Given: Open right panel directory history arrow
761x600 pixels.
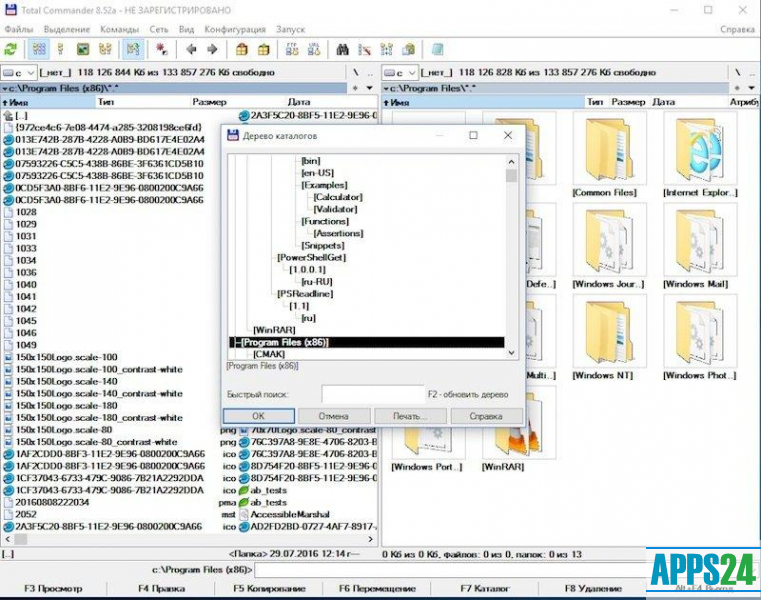Looking at the screenshot, I should pyautogui.click(x=751, y=88).
